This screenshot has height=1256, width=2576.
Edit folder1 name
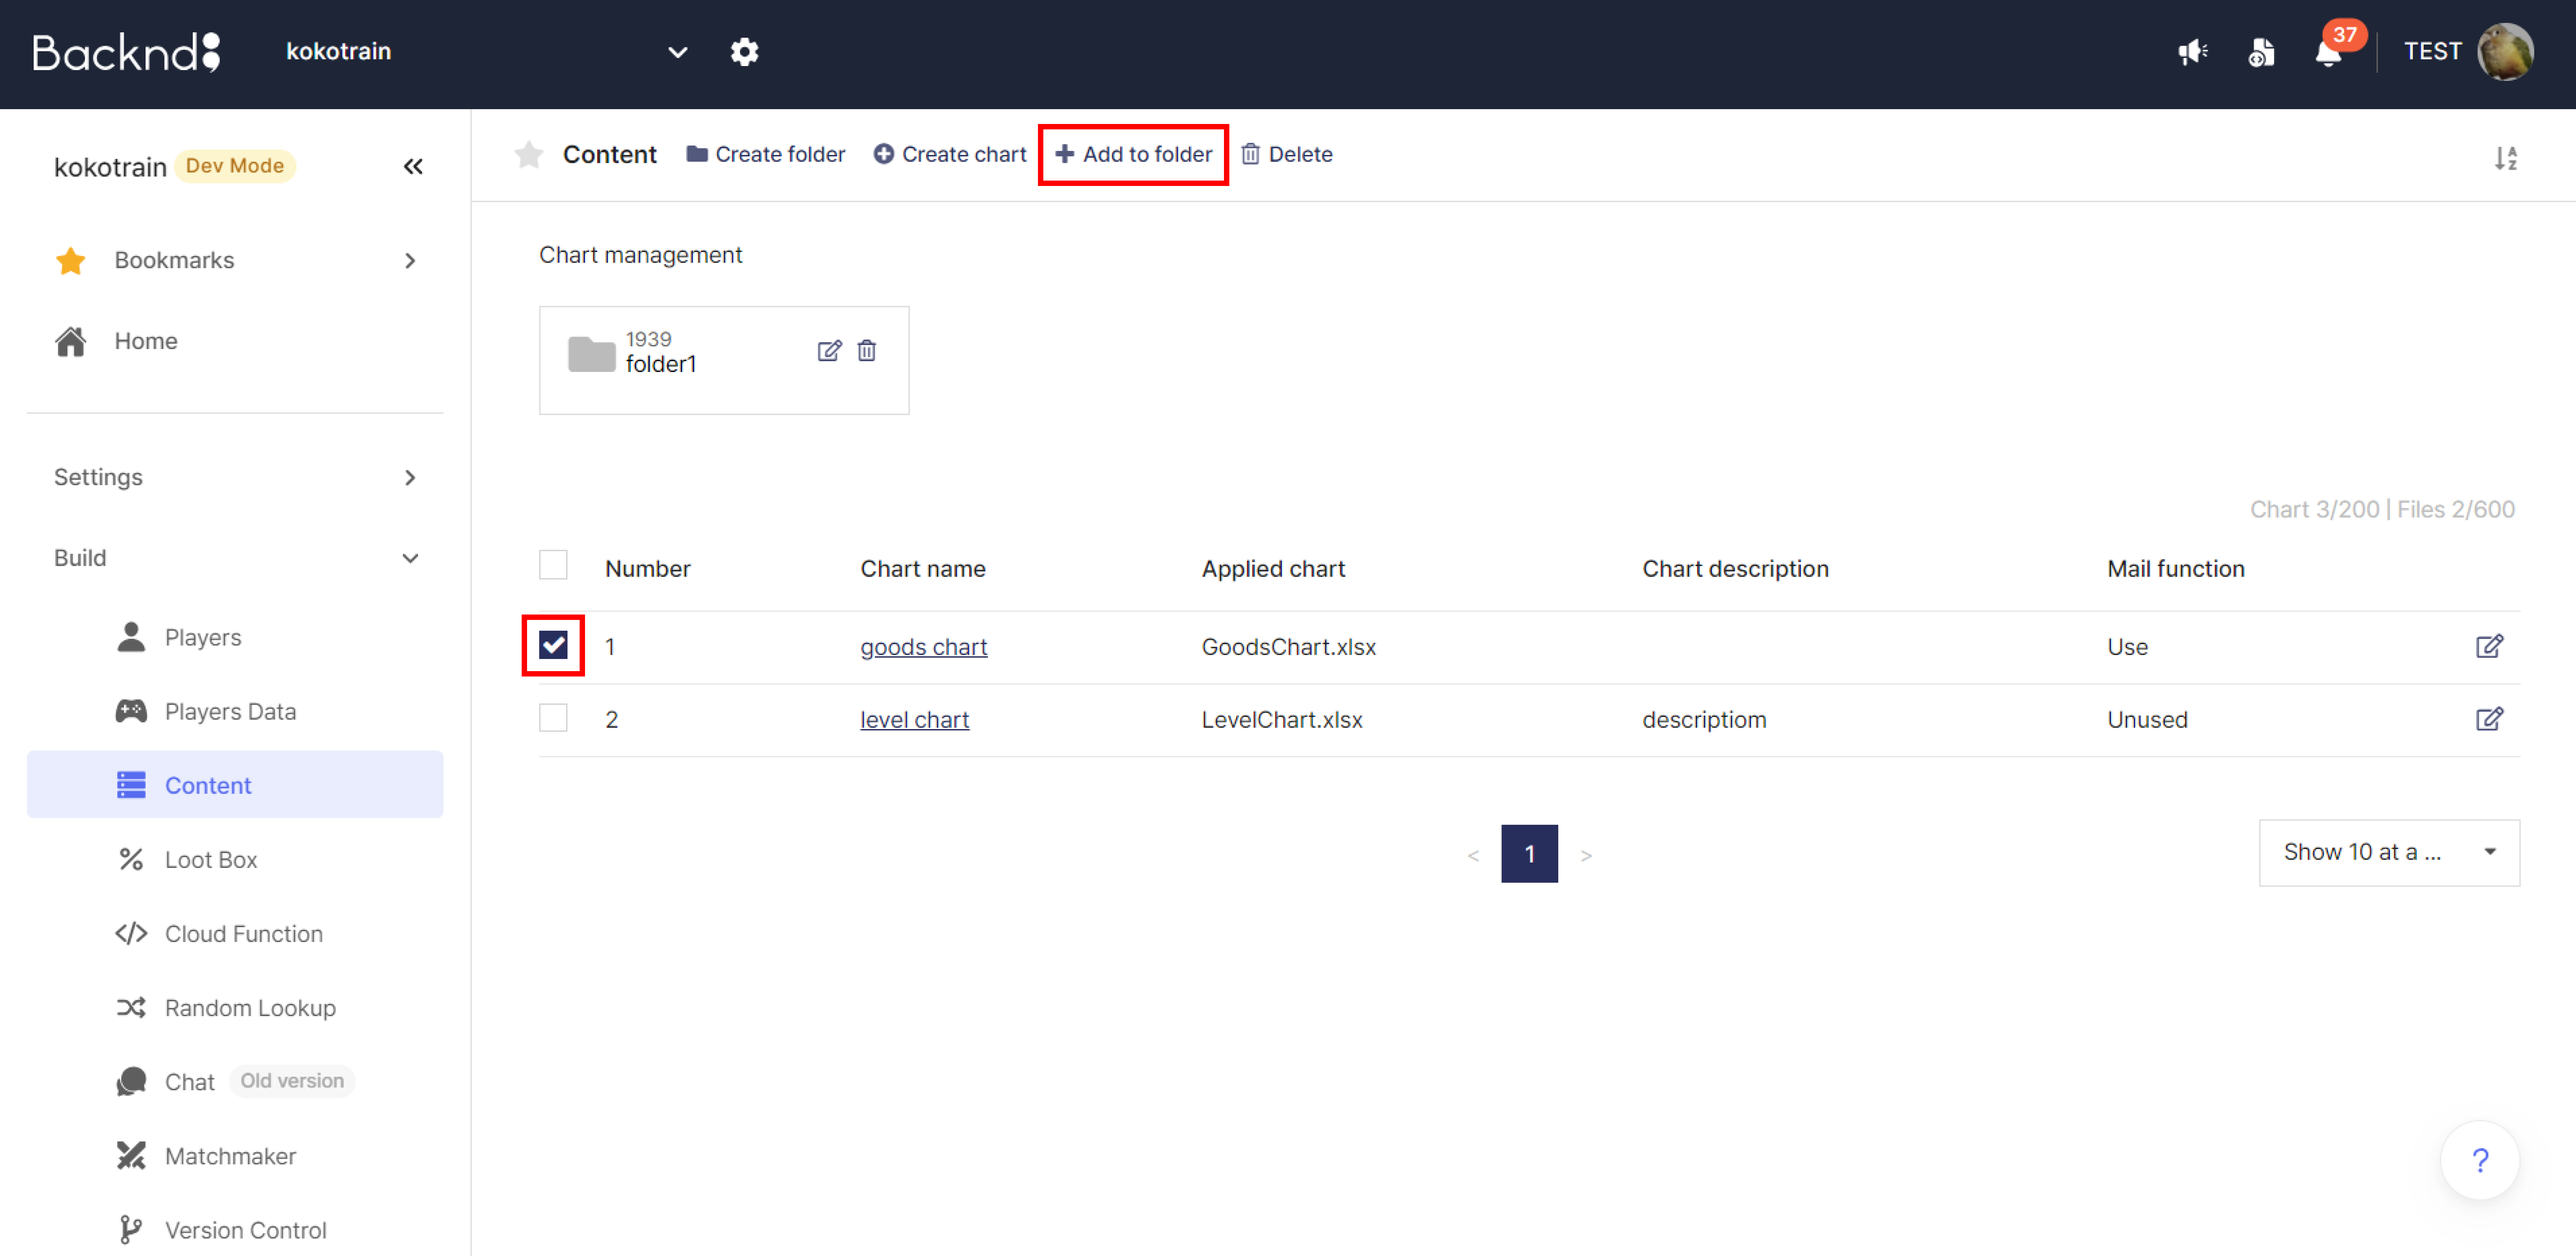(x=829, y=351)
